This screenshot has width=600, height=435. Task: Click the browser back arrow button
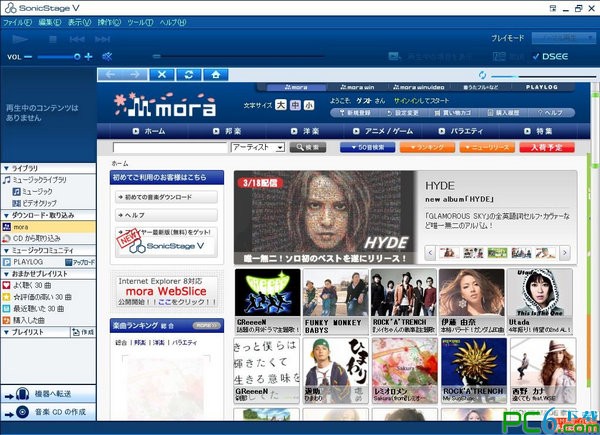click(x=110, y=75)
